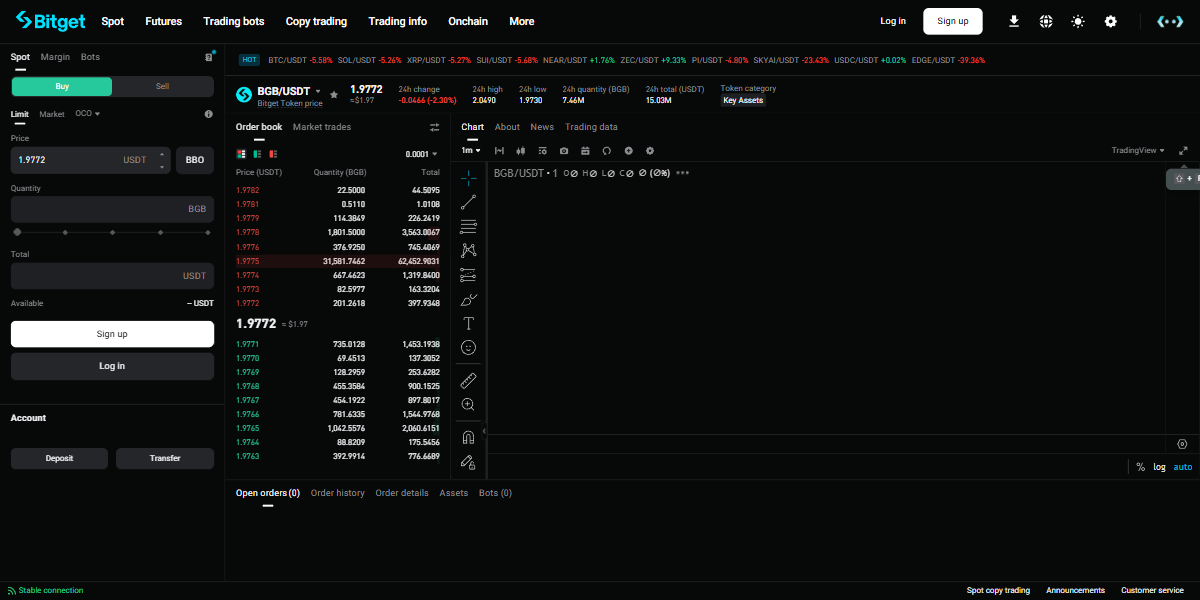Open the Futures menu
Viewport: 1200px width, 600px height.
(163, 21)
